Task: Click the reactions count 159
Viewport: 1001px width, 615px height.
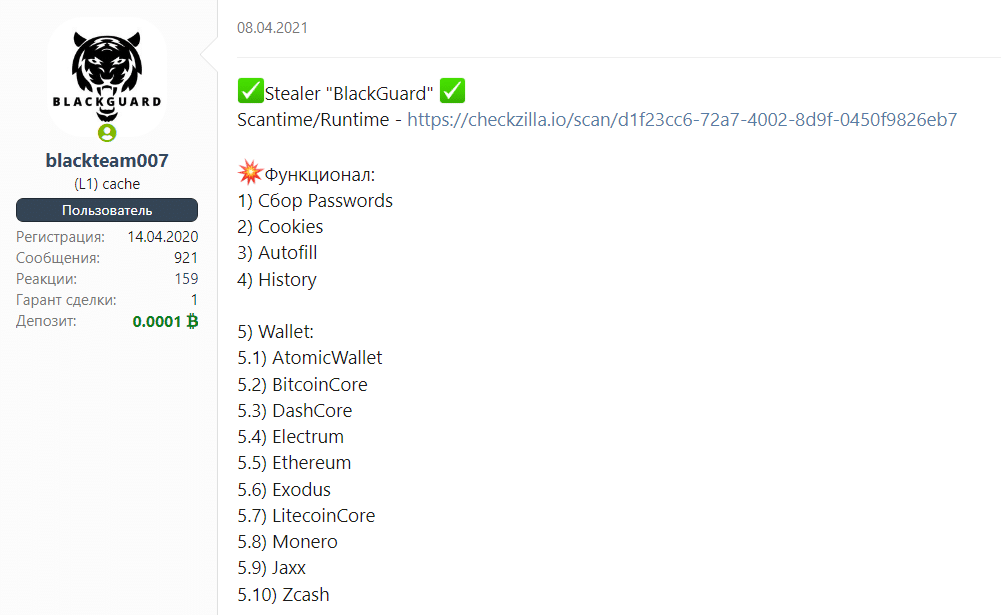Action: (x=186, y=279)
